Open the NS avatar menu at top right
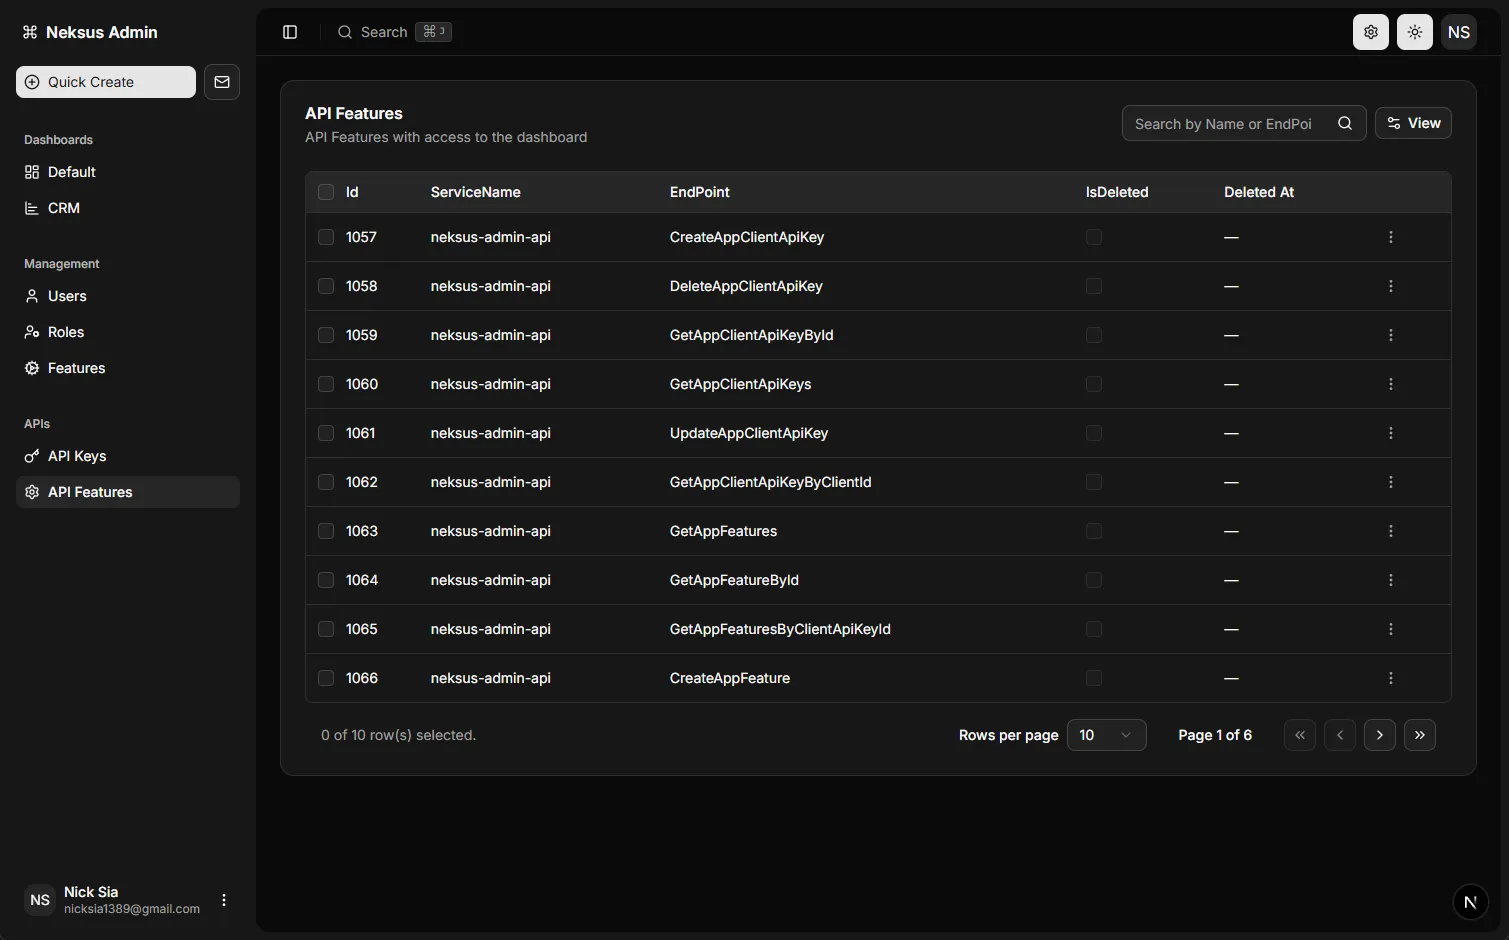This screenshot has width=1509, height=940. 1459,32
